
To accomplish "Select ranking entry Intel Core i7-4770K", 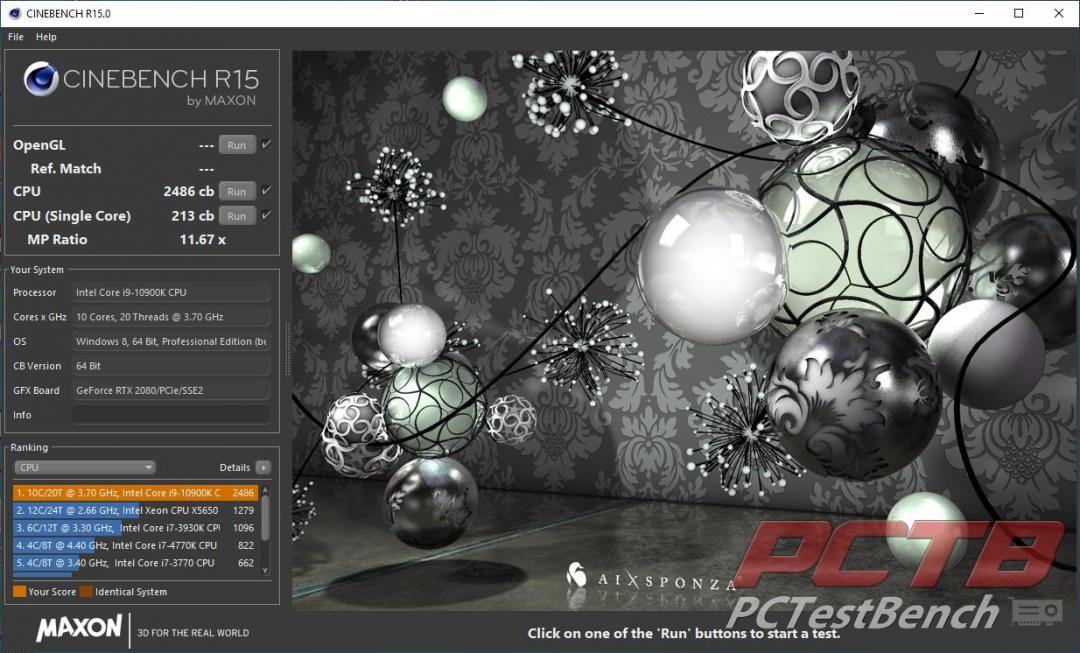I will [135, 545].
